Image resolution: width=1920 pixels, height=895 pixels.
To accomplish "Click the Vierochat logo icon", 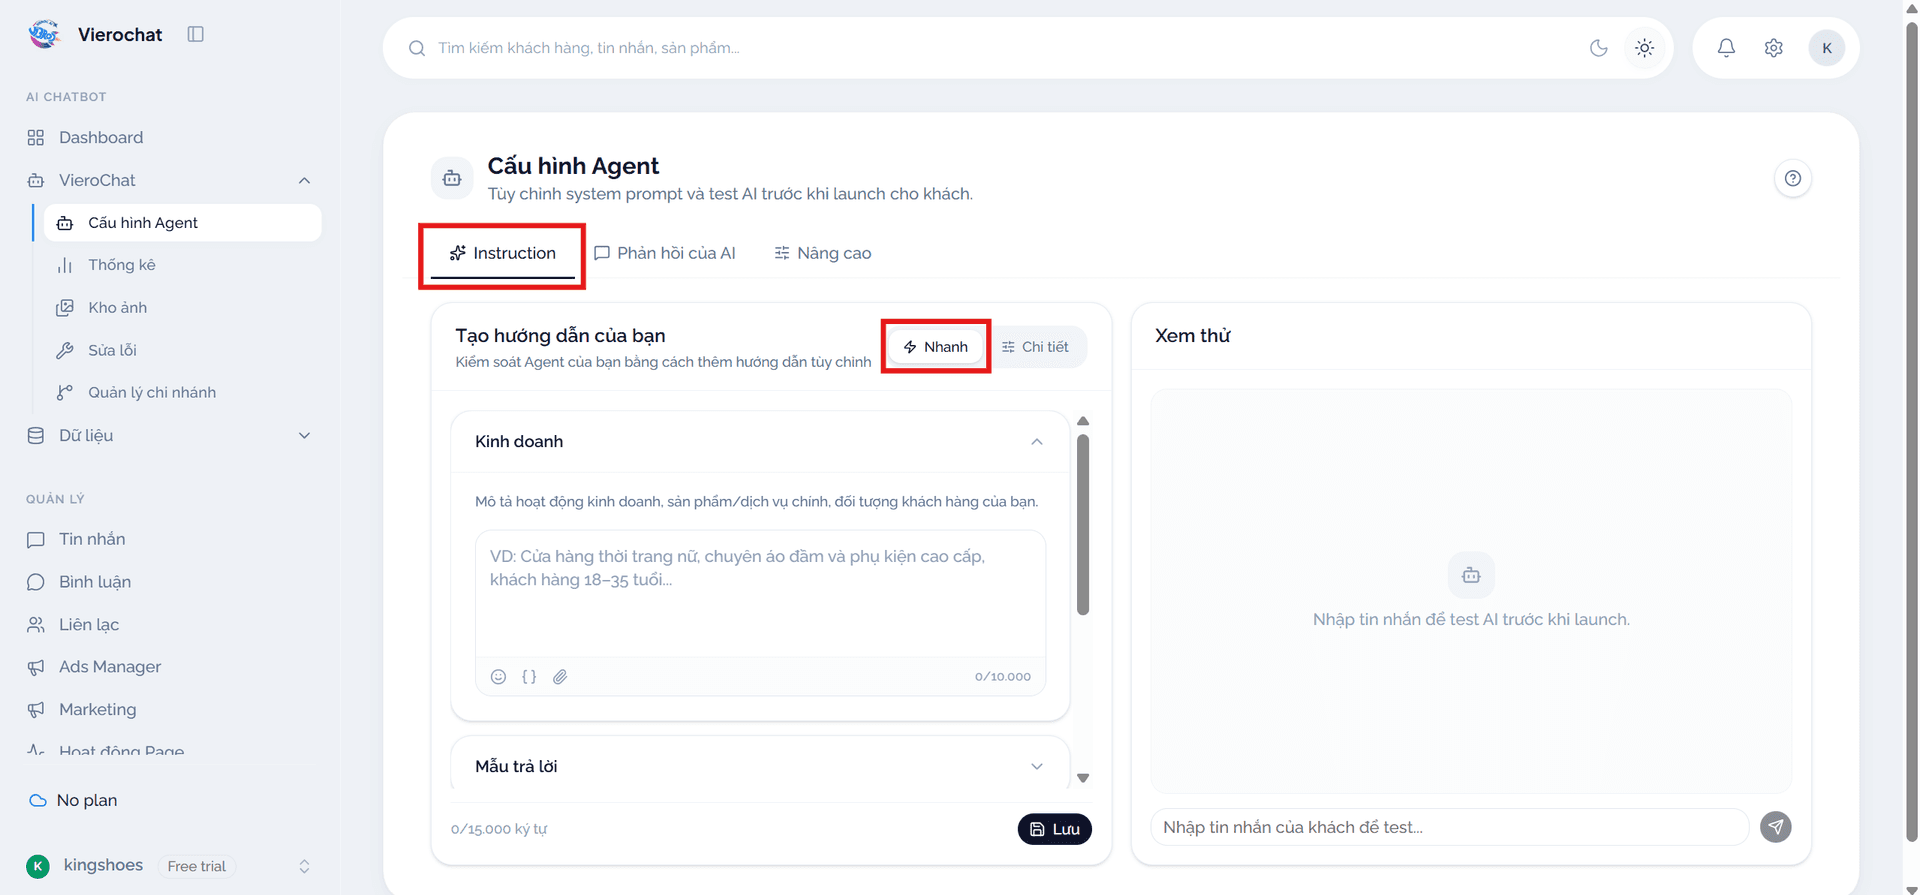I will click(44, 34).
